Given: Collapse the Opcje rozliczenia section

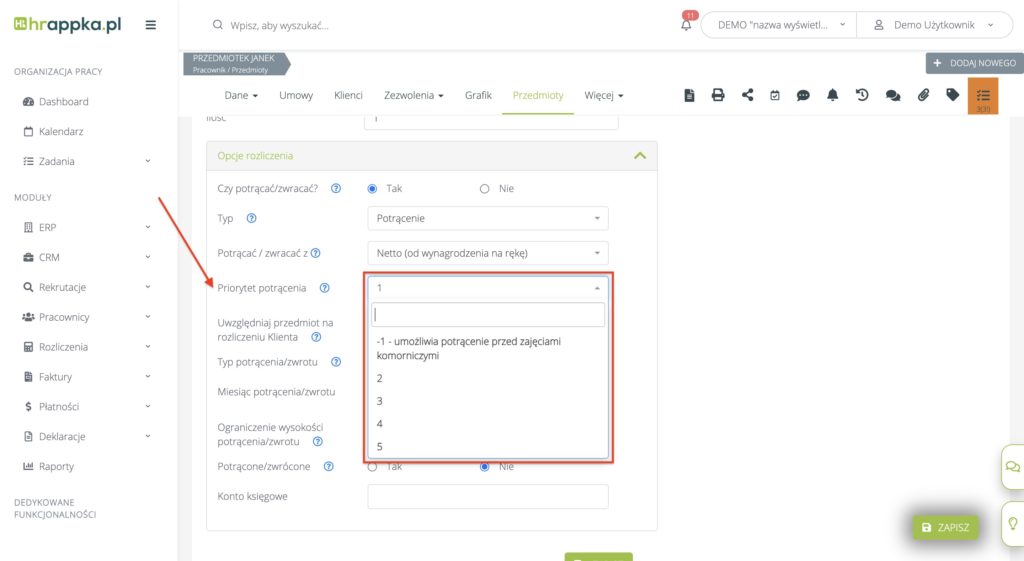Looking at the screenshot, I should [x=639, y=156].
